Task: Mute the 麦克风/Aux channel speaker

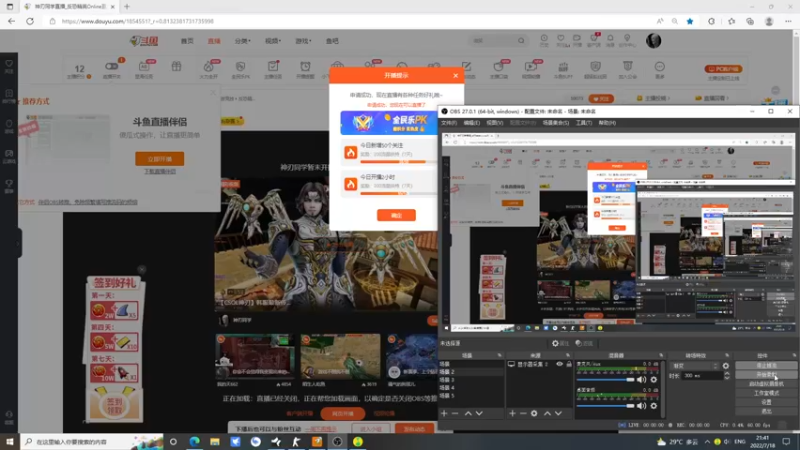Action: point(641,380)
